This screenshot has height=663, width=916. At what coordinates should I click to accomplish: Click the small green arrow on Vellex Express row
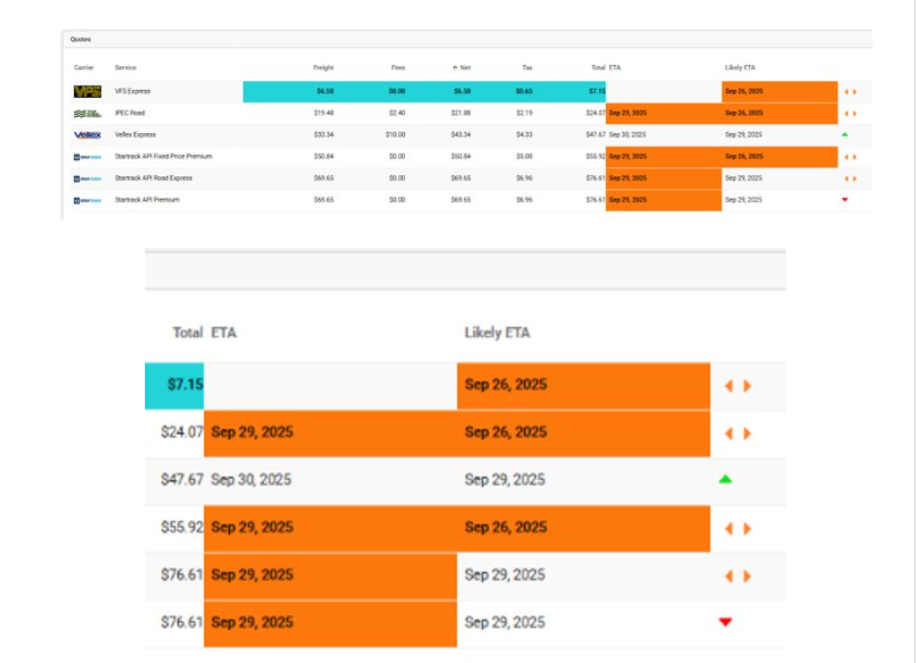(x=844, y=134)
